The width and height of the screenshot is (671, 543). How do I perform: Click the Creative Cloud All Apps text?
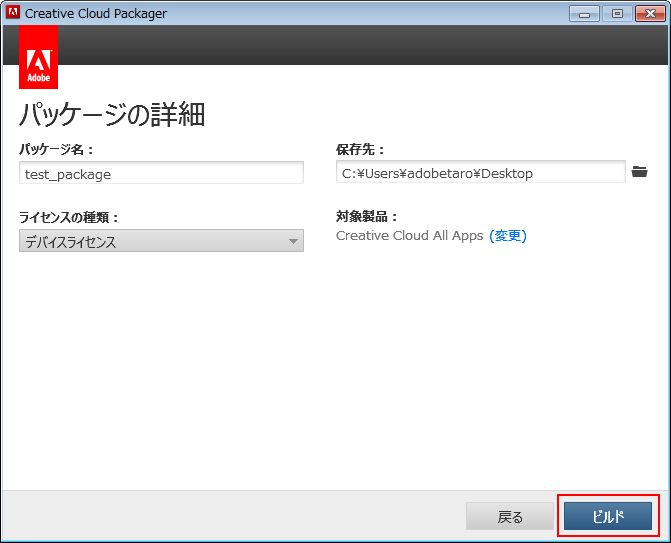click(x=410, y=235)
